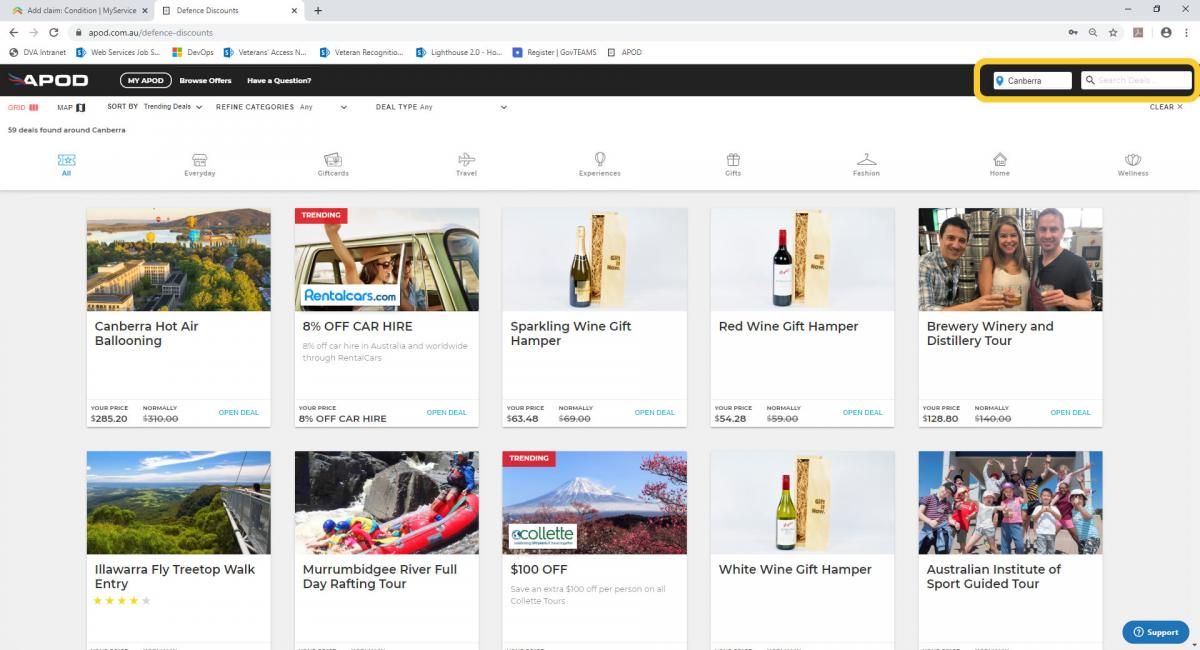
Task: Click MY APOD button
Action: pos(146,80)
